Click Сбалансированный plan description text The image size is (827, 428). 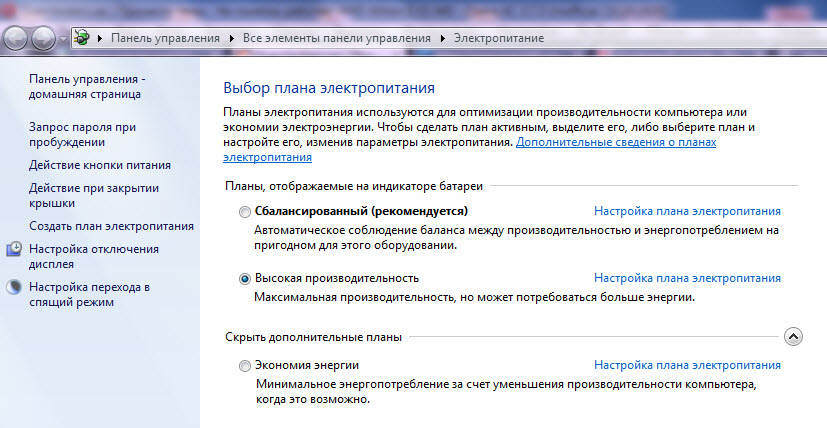click(x=516, y=238)
